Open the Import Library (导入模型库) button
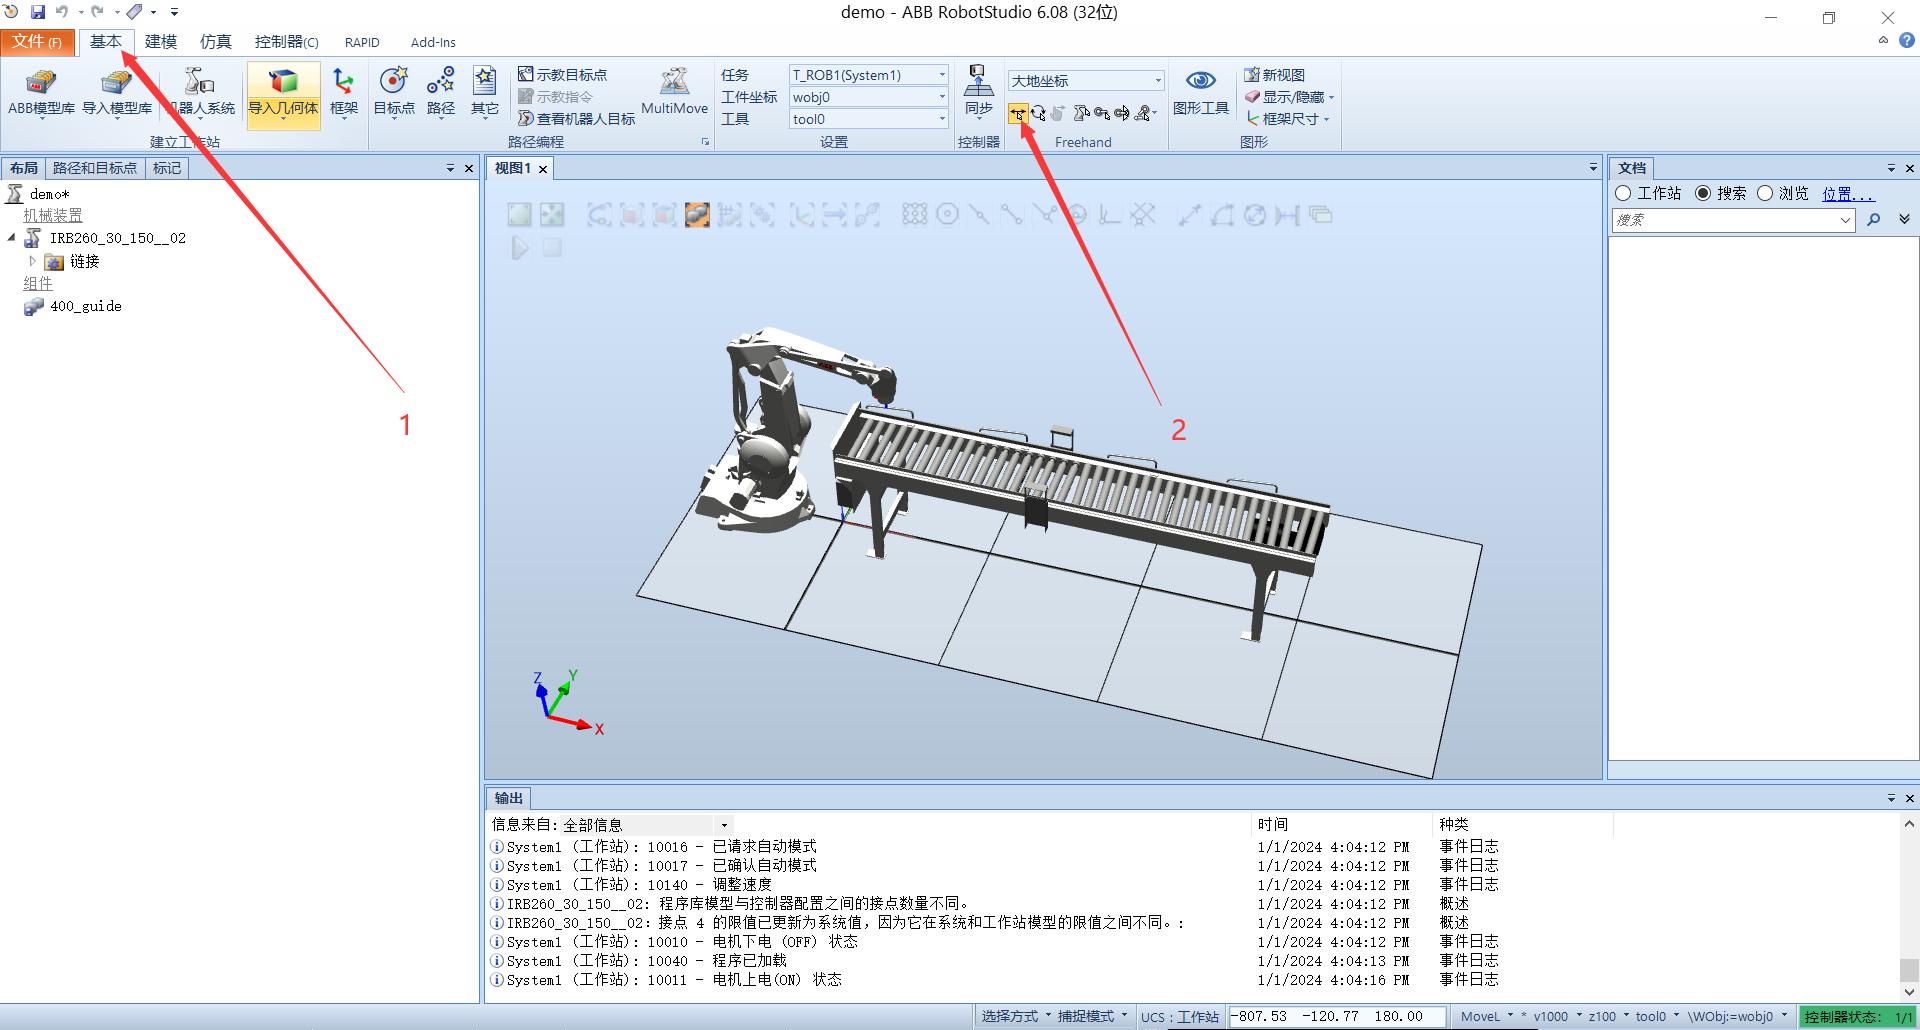The width and height of the screenshot is (1920, 1030). click(x=117, y=93)
